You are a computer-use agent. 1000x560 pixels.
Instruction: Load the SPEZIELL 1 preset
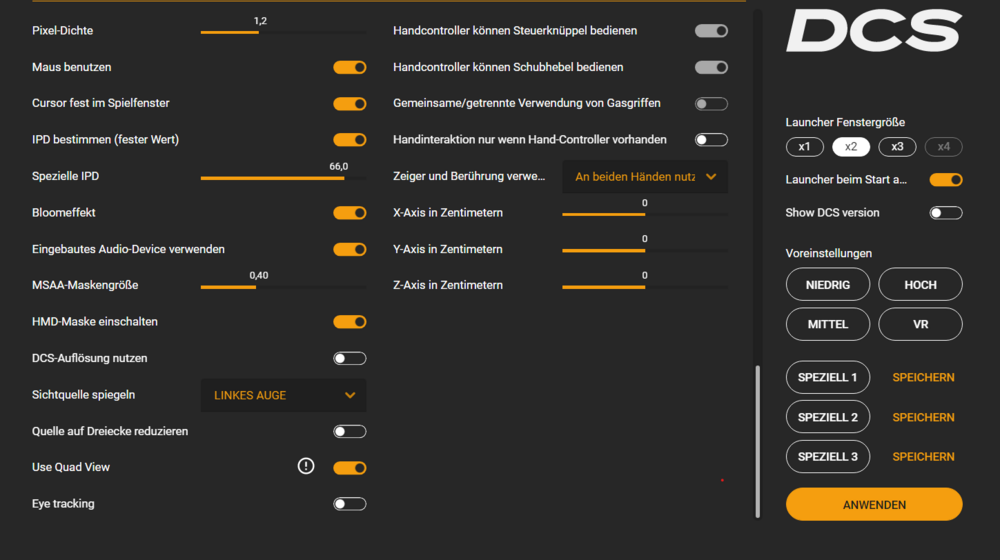[827, 377]
